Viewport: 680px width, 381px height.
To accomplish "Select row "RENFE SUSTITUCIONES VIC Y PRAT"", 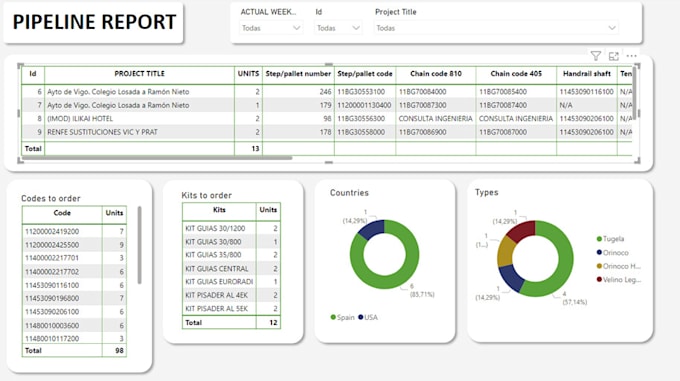I will tap(327, 132).
